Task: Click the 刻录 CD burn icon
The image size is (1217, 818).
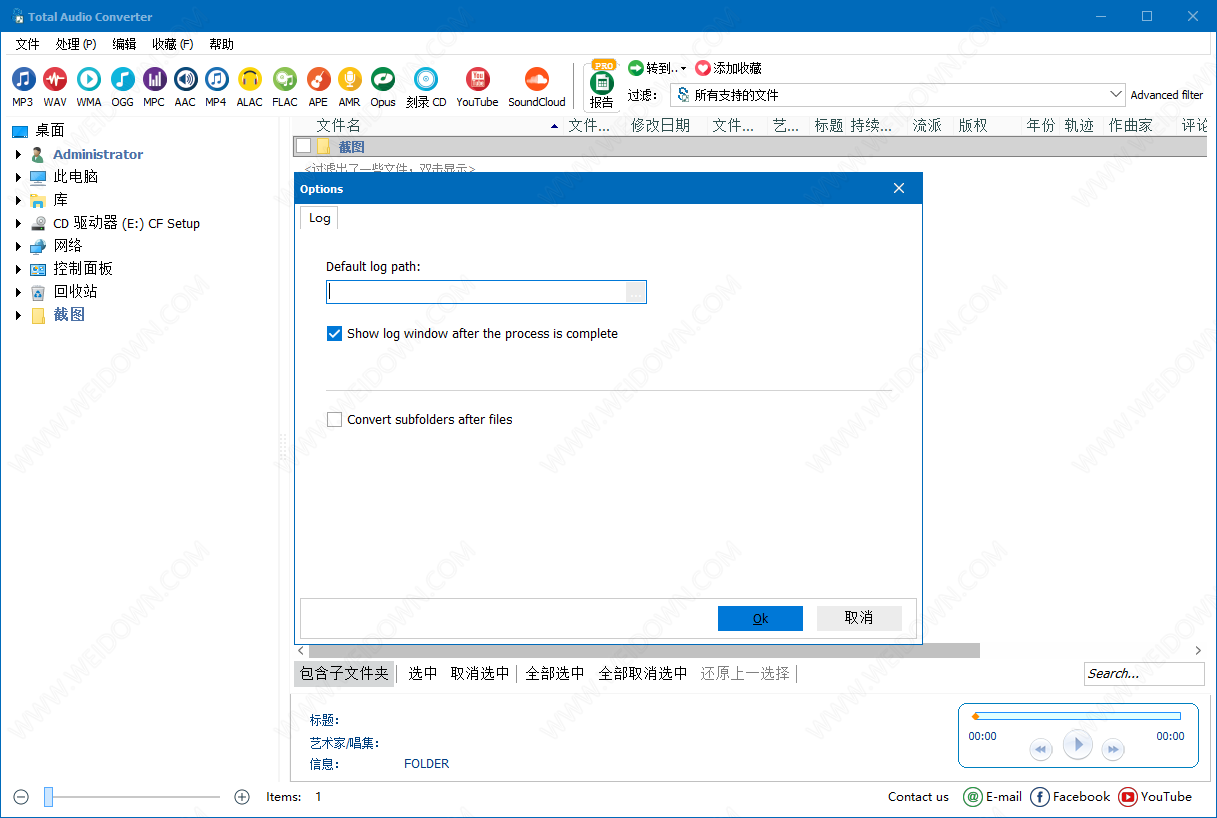Action: 426,80
